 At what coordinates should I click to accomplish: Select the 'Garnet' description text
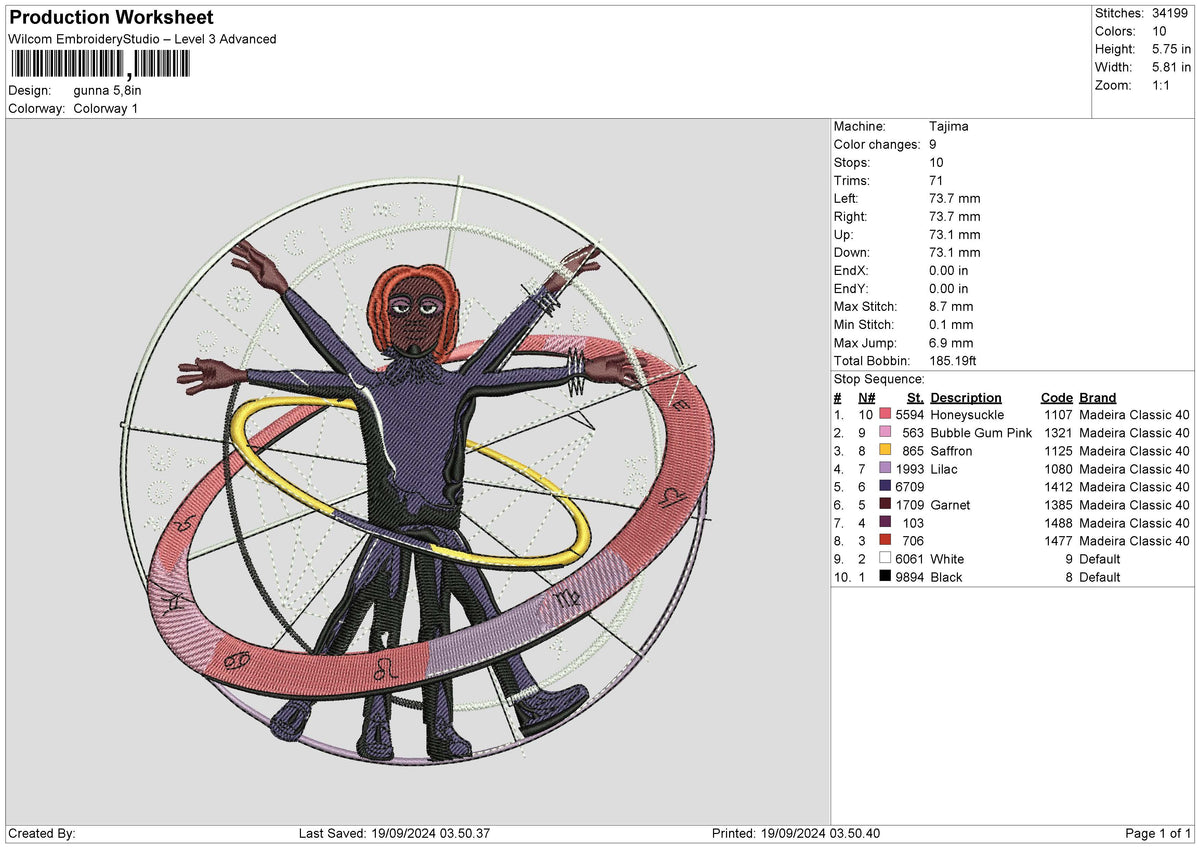[x=950, y=505]
